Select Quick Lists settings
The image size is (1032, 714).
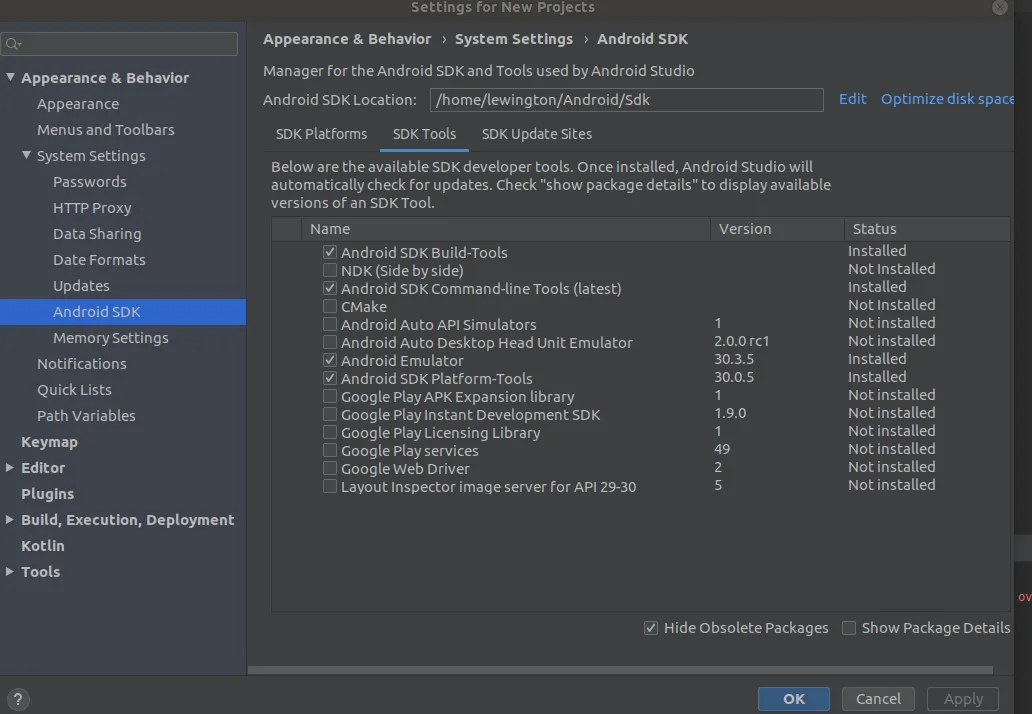point(74,390)
